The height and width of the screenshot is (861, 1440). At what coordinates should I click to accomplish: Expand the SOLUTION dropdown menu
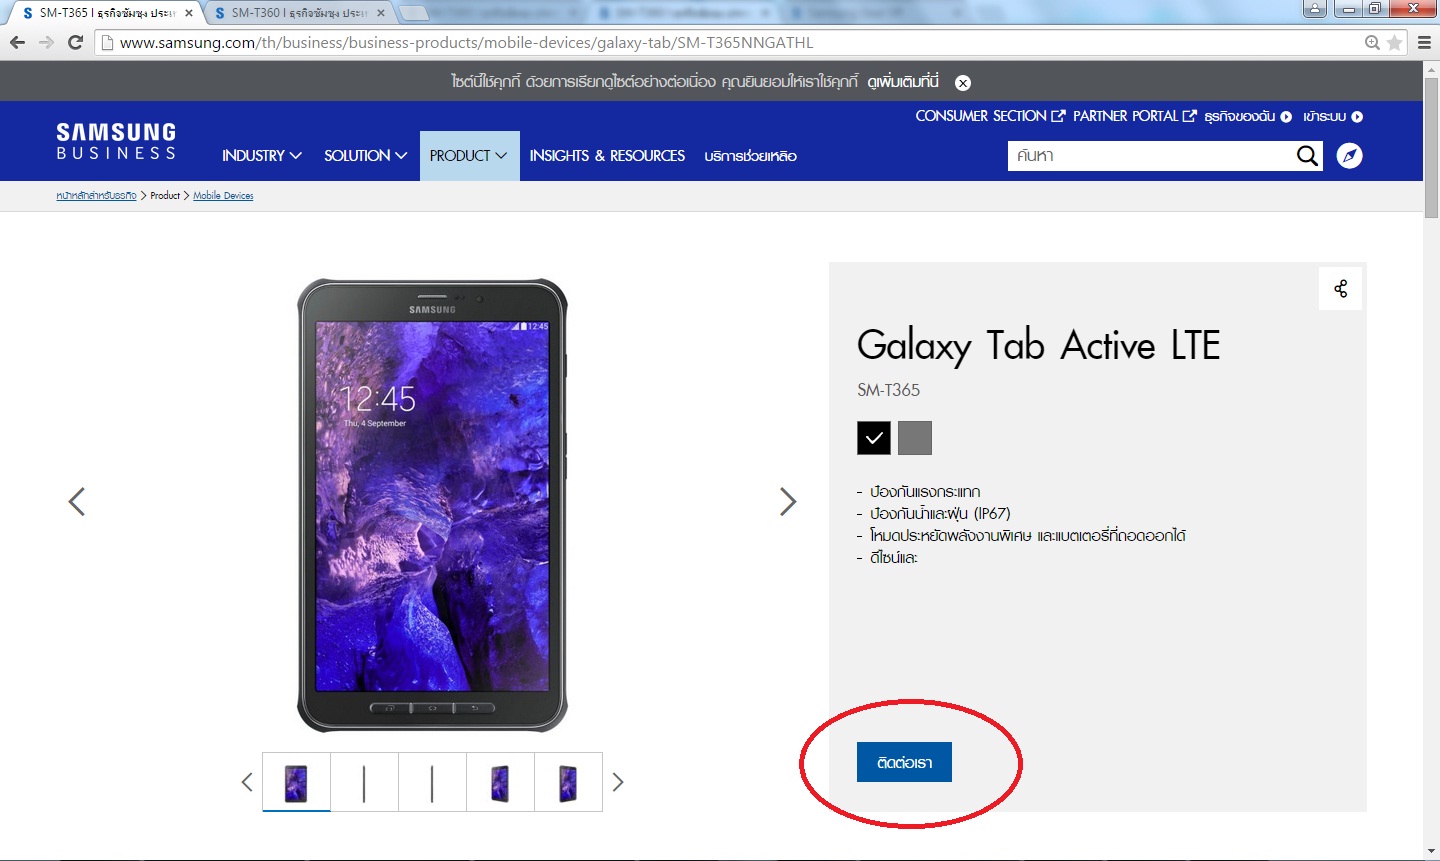tap(366, 156)
